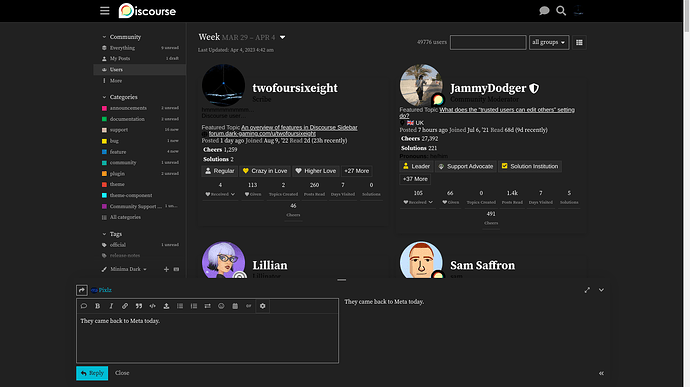Insert a blockquote in composer
This screenshot has width=690, height=387.
(139, 306)
